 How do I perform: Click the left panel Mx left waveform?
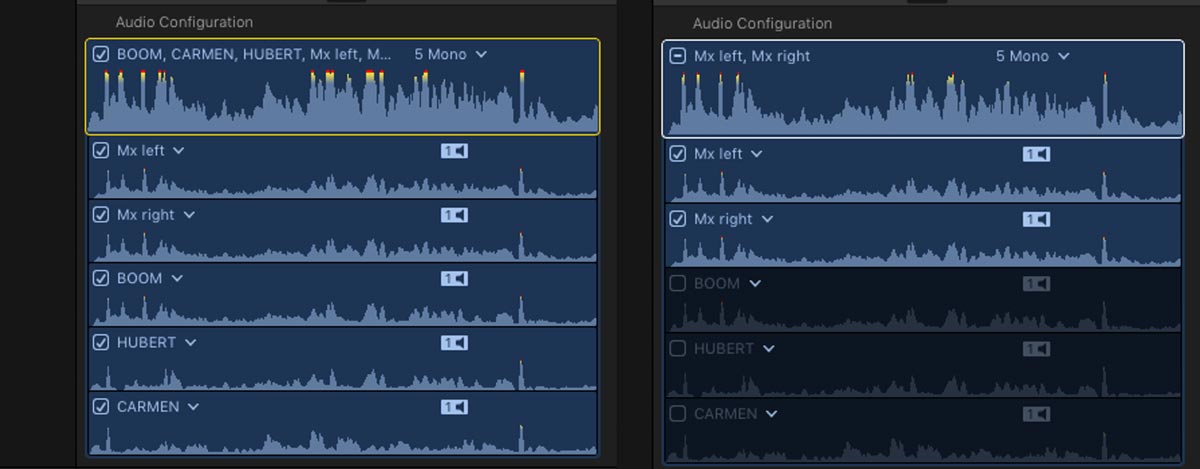coord(343,181)
